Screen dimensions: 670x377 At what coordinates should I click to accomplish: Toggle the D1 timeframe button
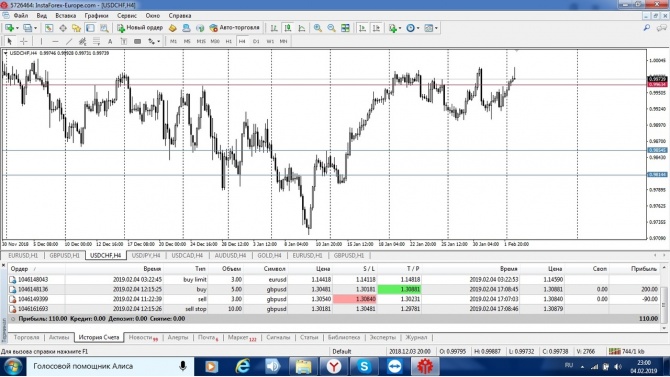(256, 41)
